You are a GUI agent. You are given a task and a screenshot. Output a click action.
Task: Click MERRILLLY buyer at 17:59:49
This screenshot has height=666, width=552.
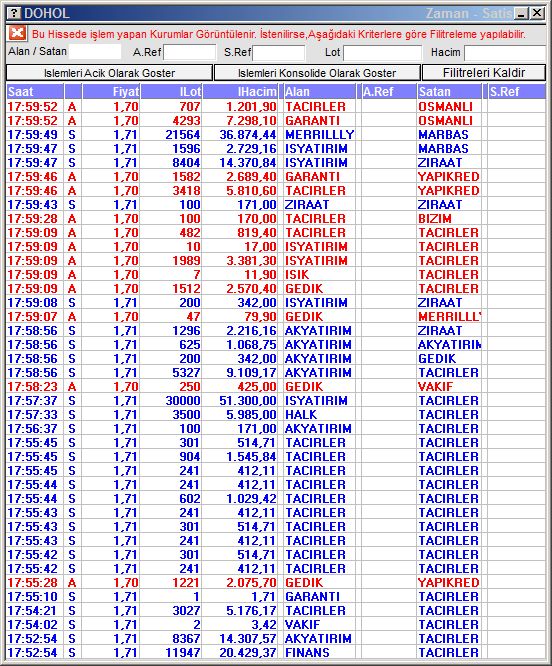click(319, 135)
